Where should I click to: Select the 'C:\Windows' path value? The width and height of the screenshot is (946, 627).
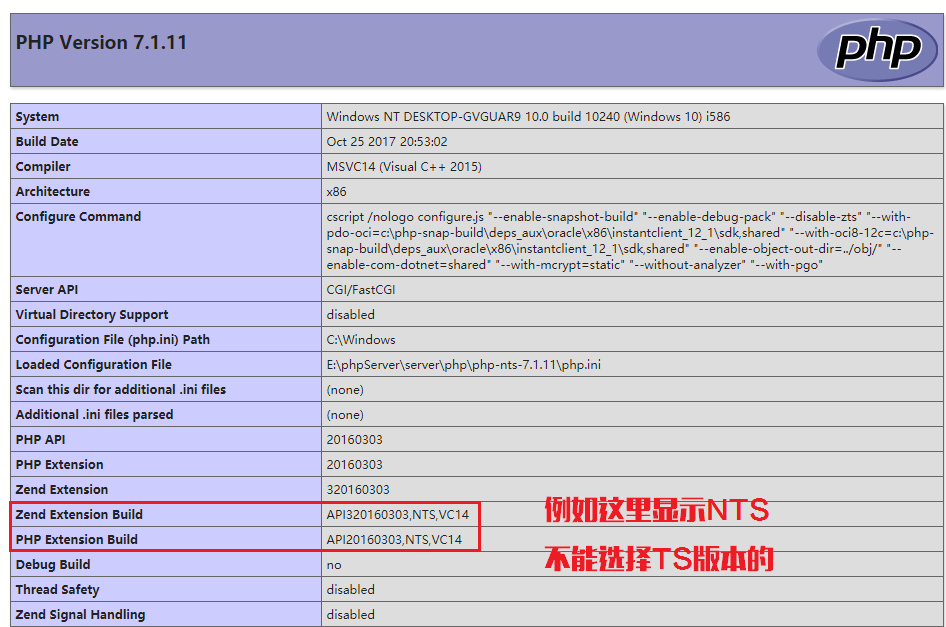[361, 339]
